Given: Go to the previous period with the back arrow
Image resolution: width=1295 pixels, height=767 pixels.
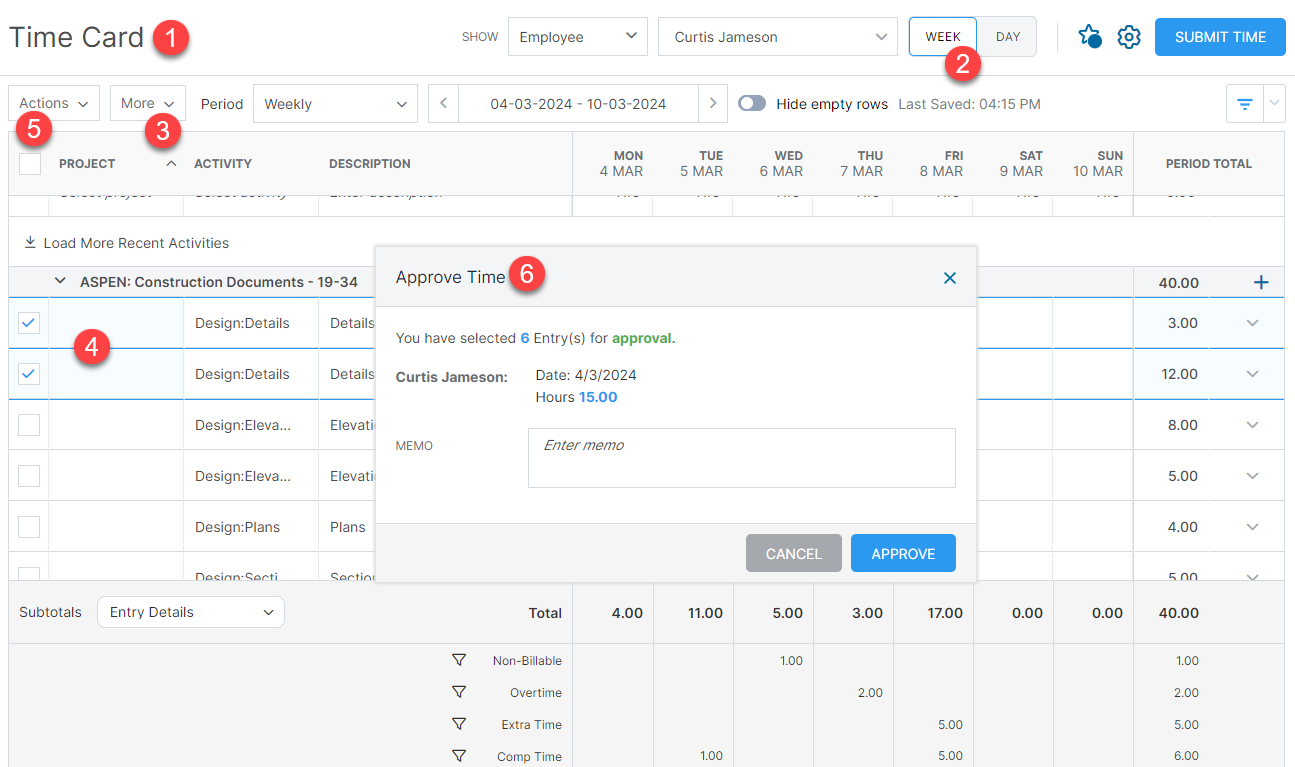Looking at the screenshot, I should [443, 103].
